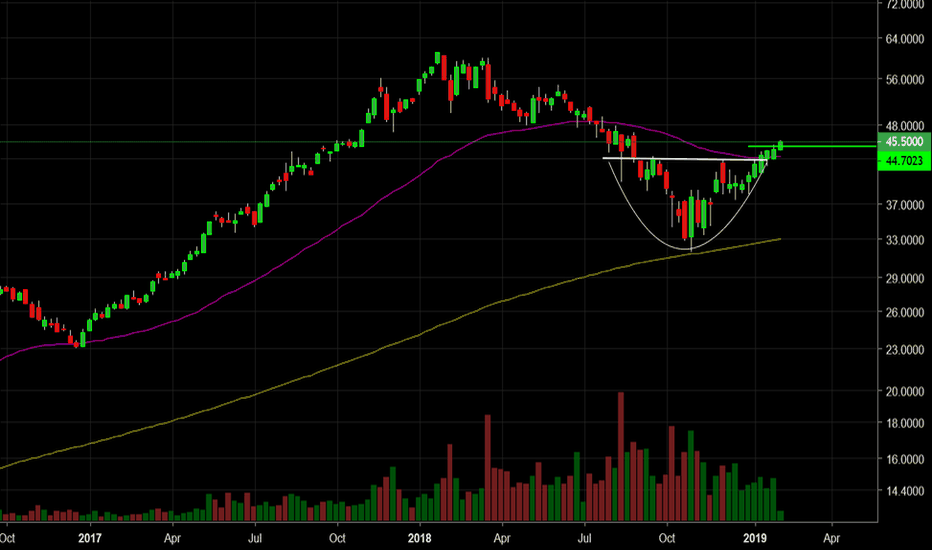Viewport: 932px width, 550px height.
Task: Click the green 44.7023 price label
Action: pyautogui.click(x=904, y=161)
